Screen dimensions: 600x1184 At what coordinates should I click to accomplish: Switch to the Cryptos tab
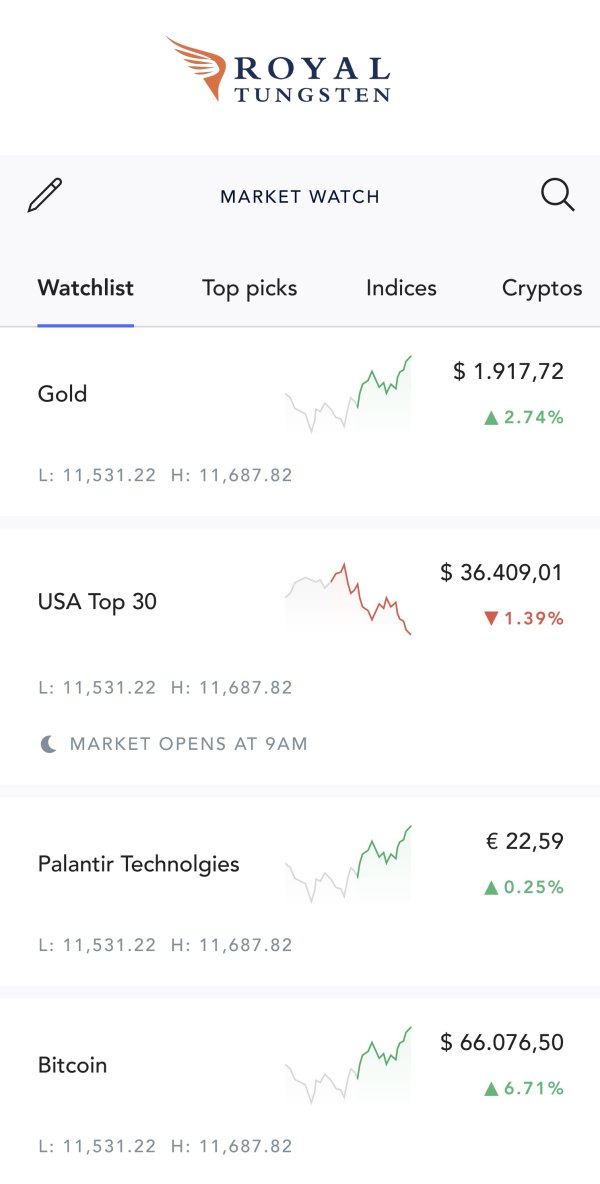pyautogui.click(x=542, y=288)
